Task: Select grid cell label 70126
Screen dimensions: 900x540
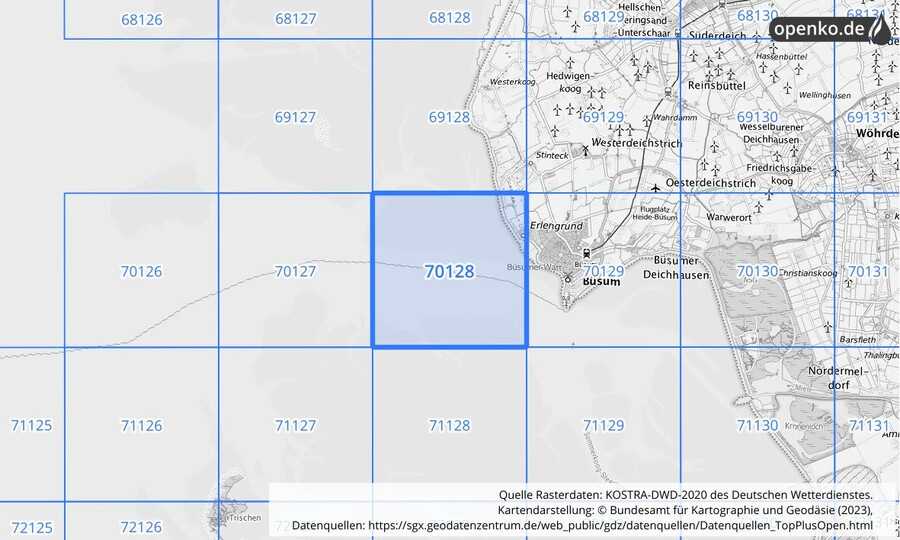Action: point(141,271)
